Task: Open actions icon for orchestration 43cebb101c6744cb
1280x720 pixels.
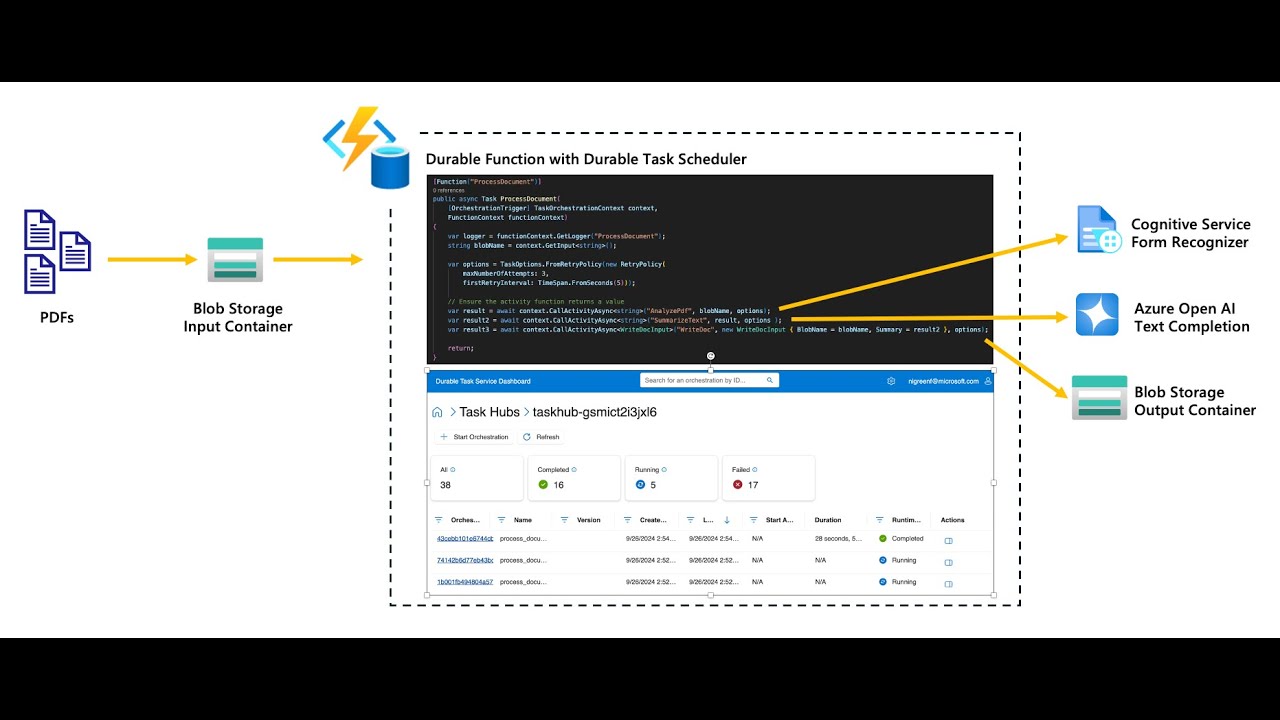Action: tap(949, 540)
